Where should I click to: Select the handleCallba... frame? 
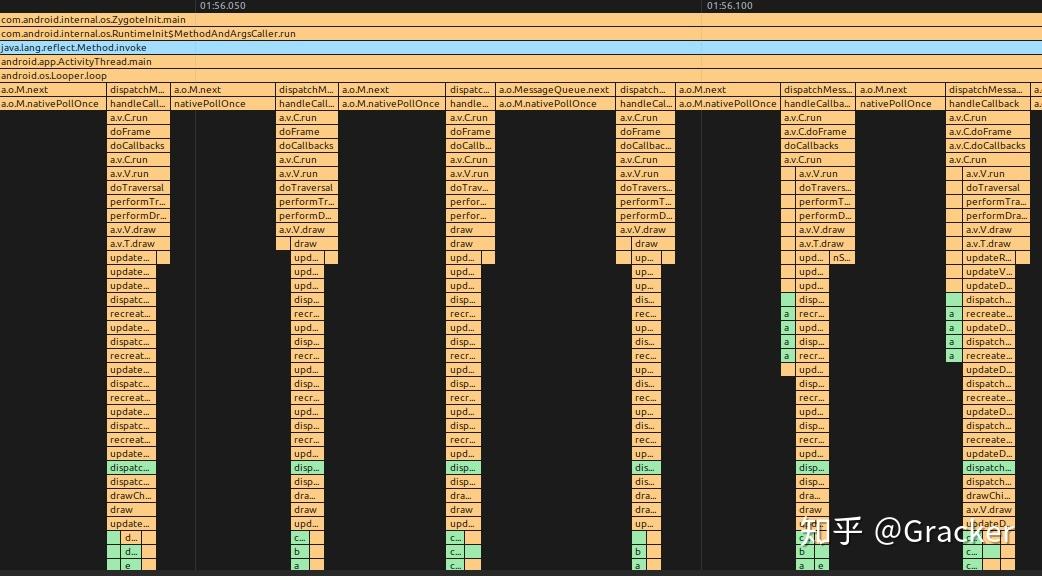pyautogui.click(x=818, y=104)
